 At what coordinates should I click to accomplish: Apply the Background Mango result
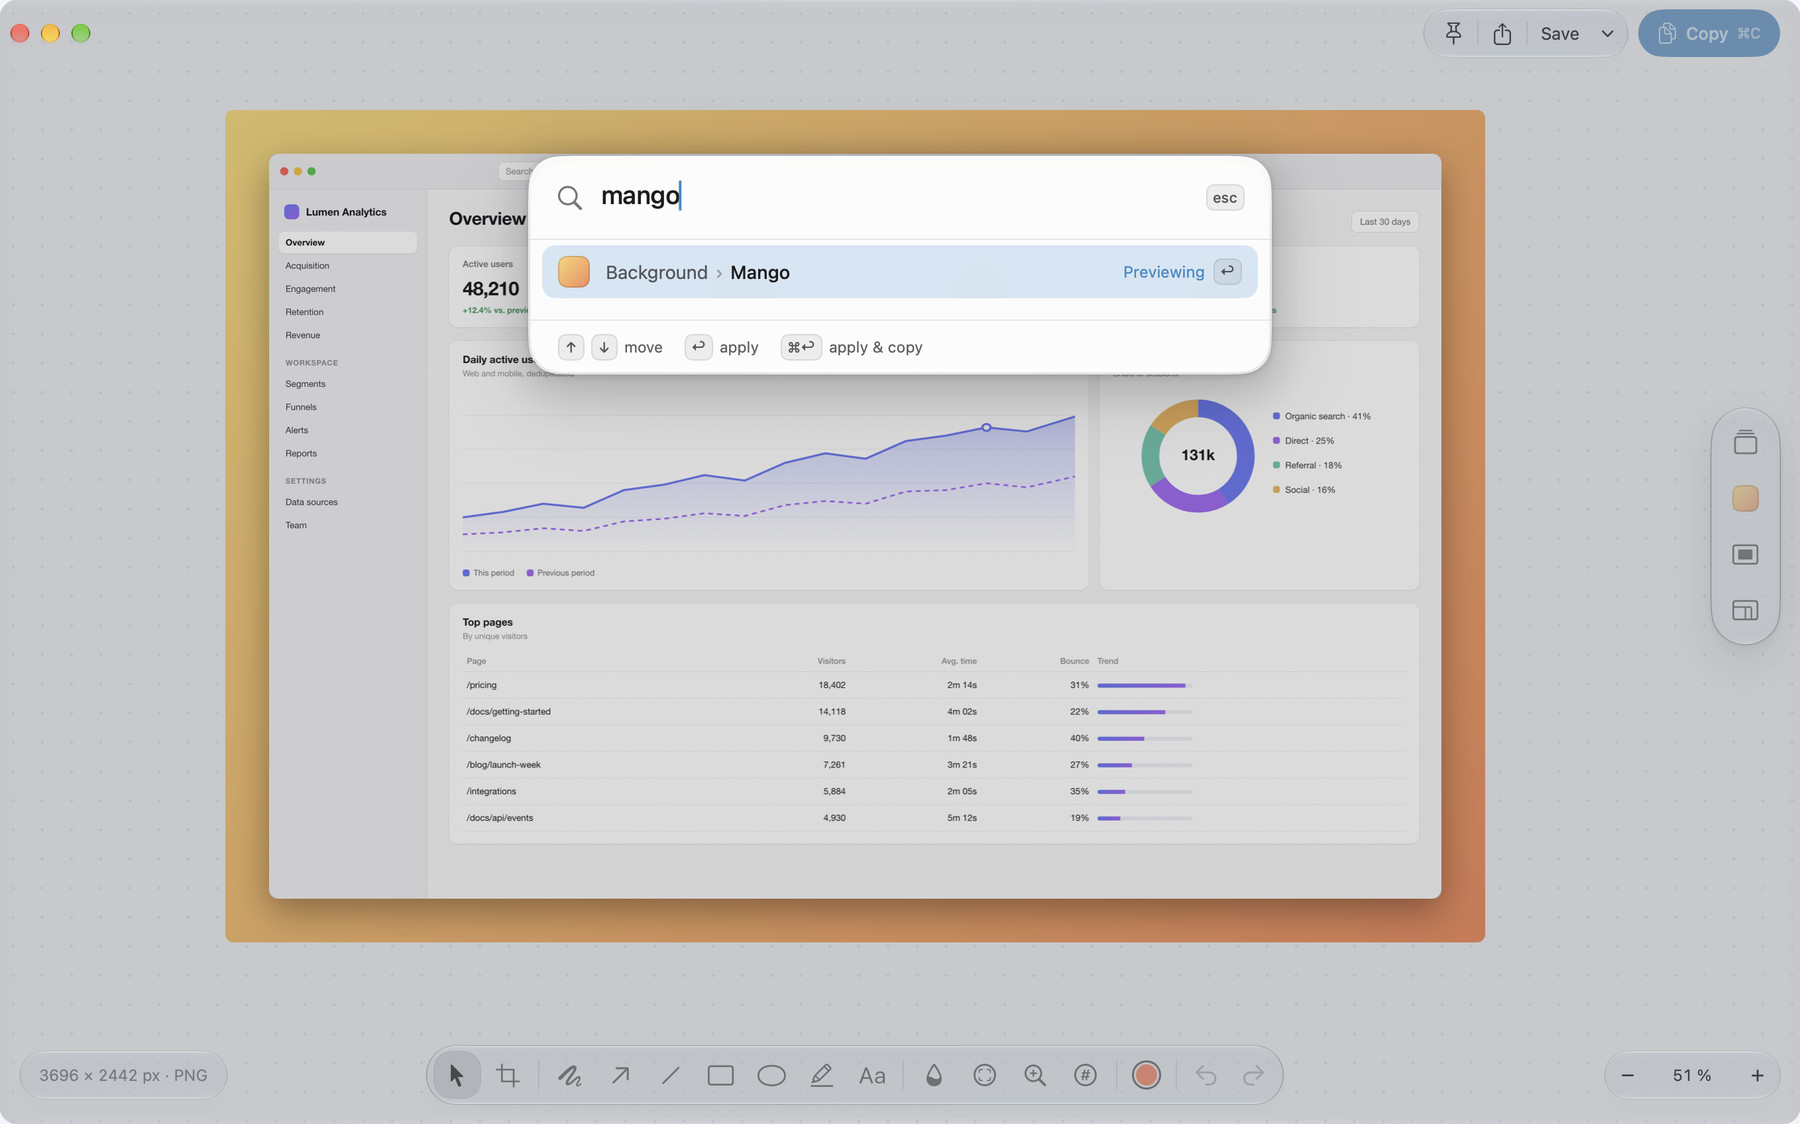coord(899,272)
